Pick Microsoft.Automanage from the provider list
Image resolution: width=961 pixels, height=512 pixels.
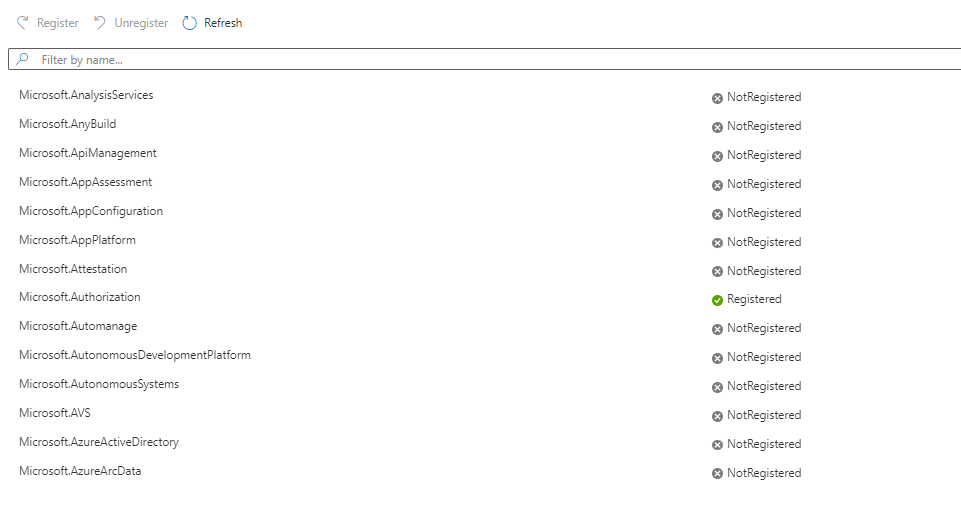[x=78, y=326]
